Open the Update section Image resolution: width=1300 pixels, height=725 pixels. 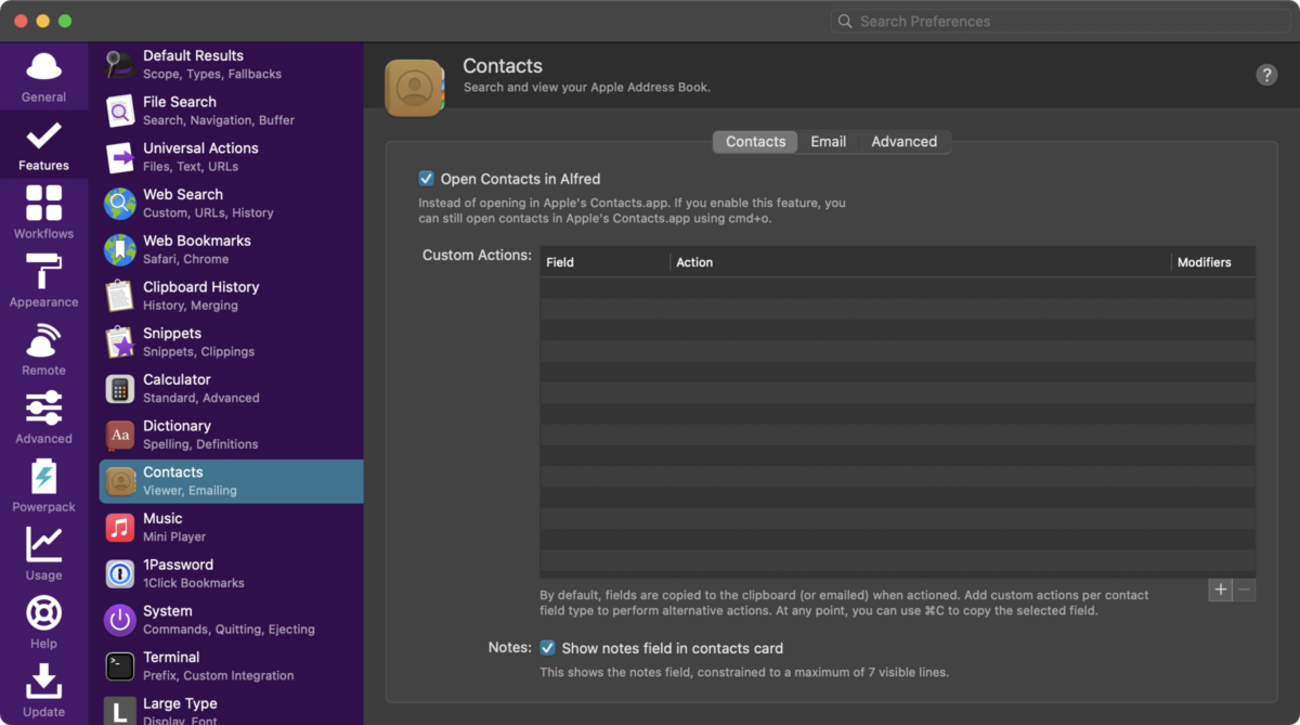[x=43, y=691]
